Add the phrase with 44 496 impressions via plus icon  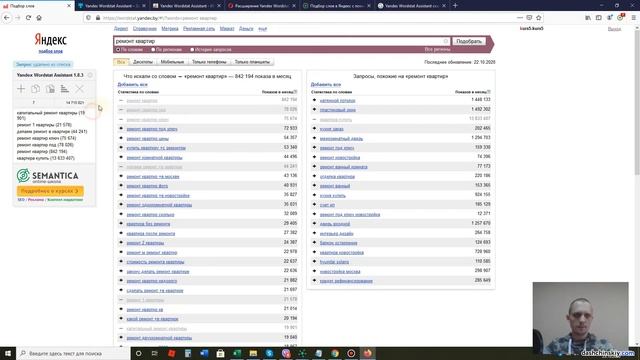[x=121, y=157]
